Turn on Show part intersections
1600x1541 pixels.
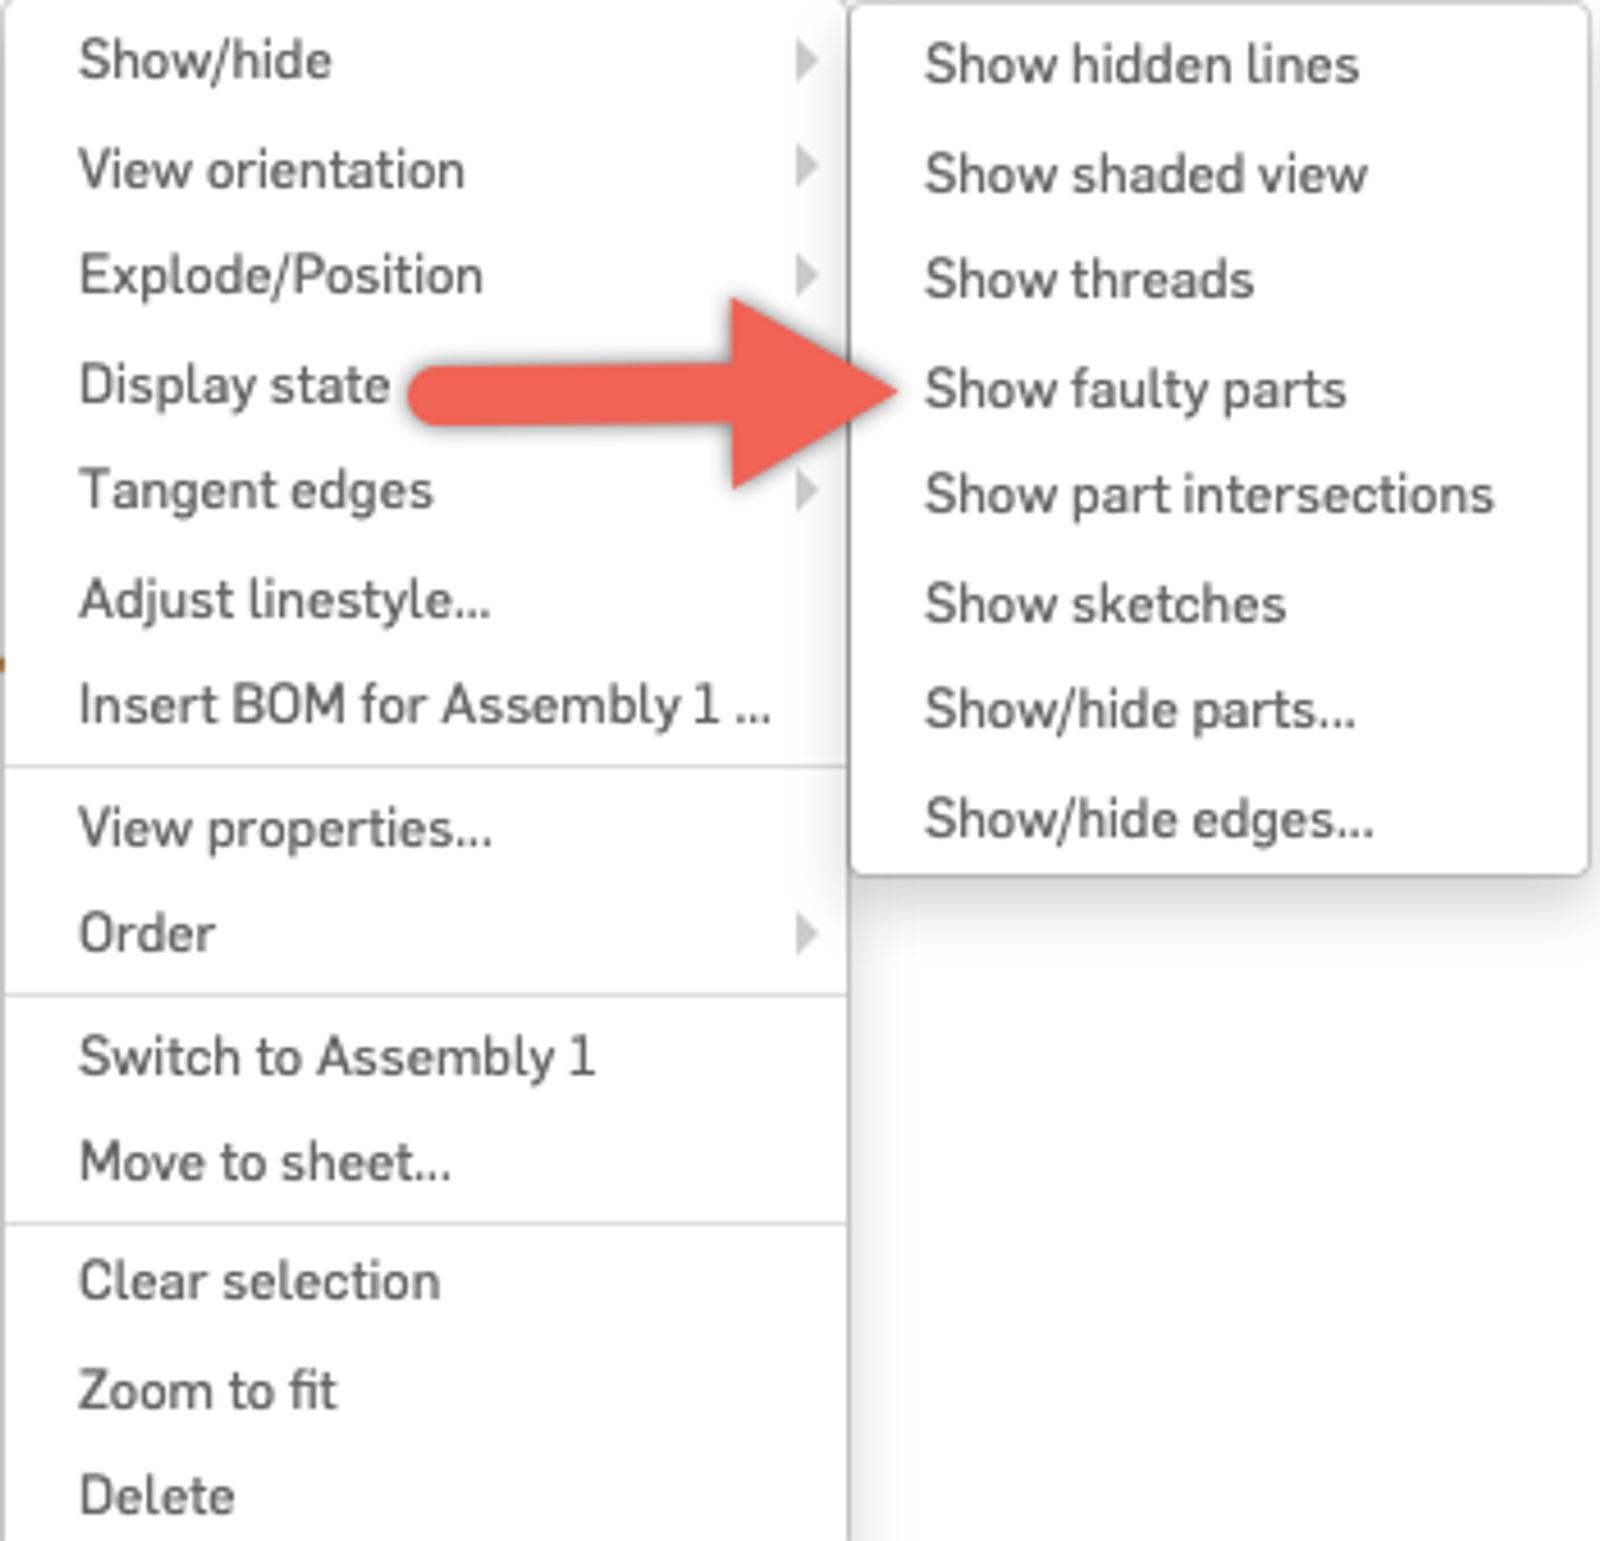point(1208,494)
